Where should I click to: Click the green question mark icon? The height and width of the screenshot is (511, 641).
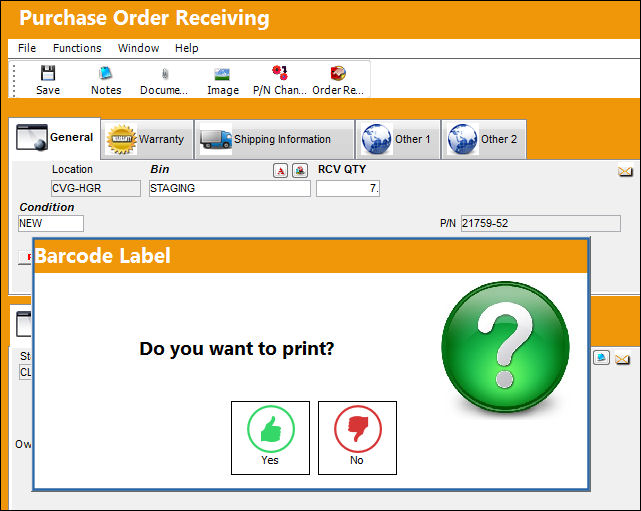[x=505, y=347]
